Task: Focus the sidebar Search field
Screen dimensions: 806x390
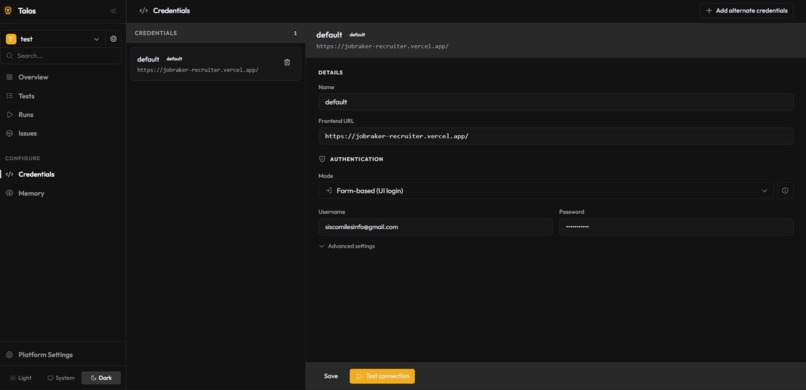Action: 61,55
